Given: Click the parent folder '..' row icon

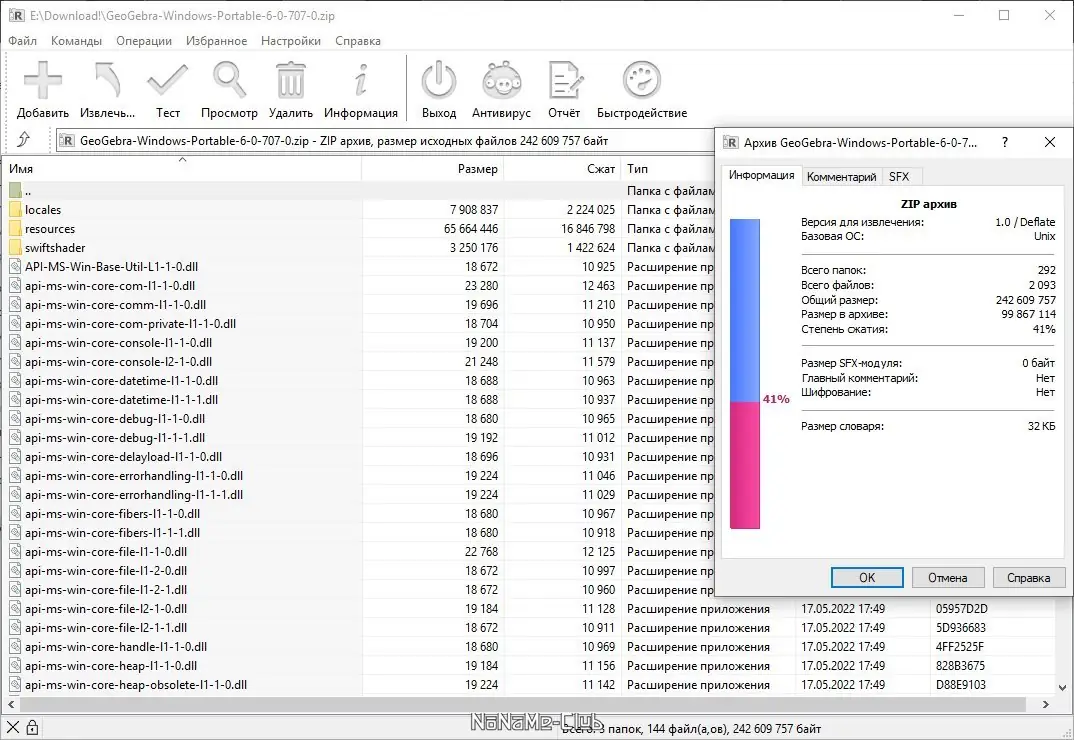Looking at the screenshot, I should pyautogui.click(x=16, y=190).
